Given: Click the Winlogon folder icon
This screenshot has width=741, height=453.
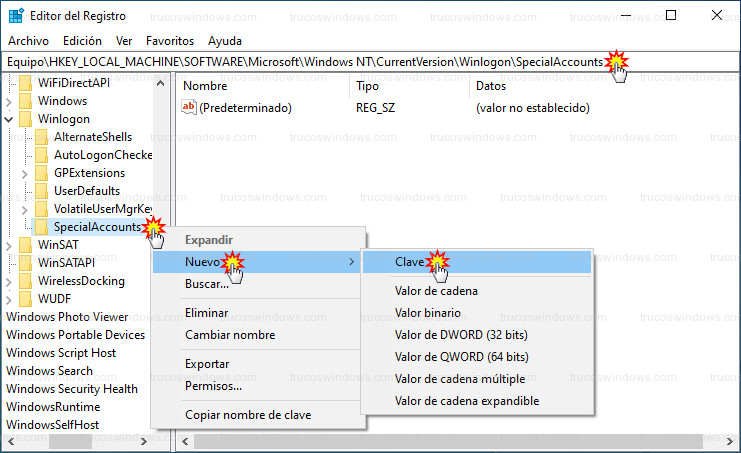Looking at the screenshot, I should [25, 119].
